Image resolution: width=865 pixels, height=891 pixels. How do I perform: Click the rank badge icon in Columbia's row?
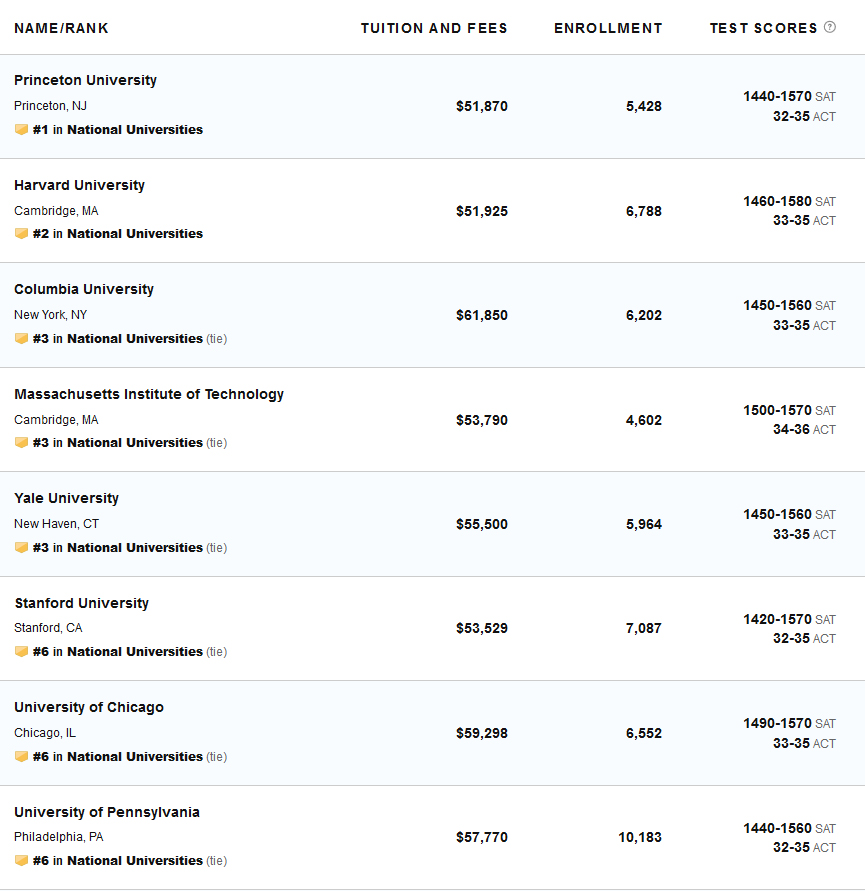21,339
